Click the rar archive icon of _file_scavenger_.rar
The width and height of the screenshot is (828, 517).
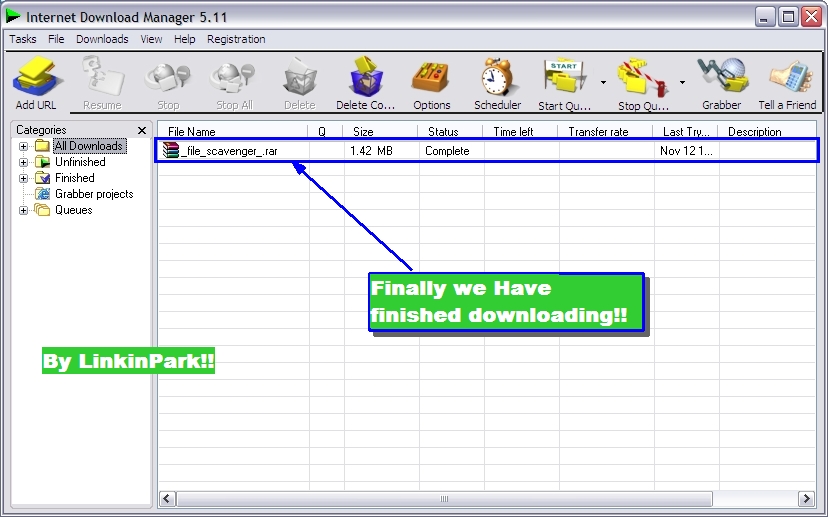click(x=171, y=151)
